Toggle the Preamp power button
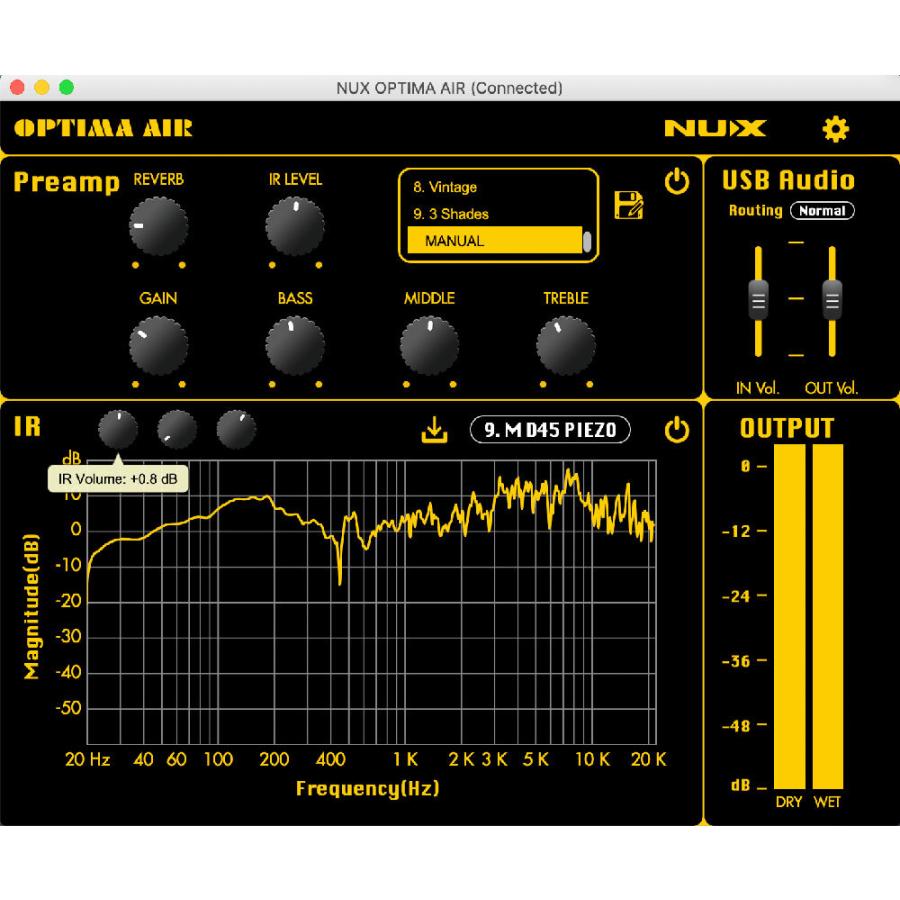900x900 pixels. 677,181
